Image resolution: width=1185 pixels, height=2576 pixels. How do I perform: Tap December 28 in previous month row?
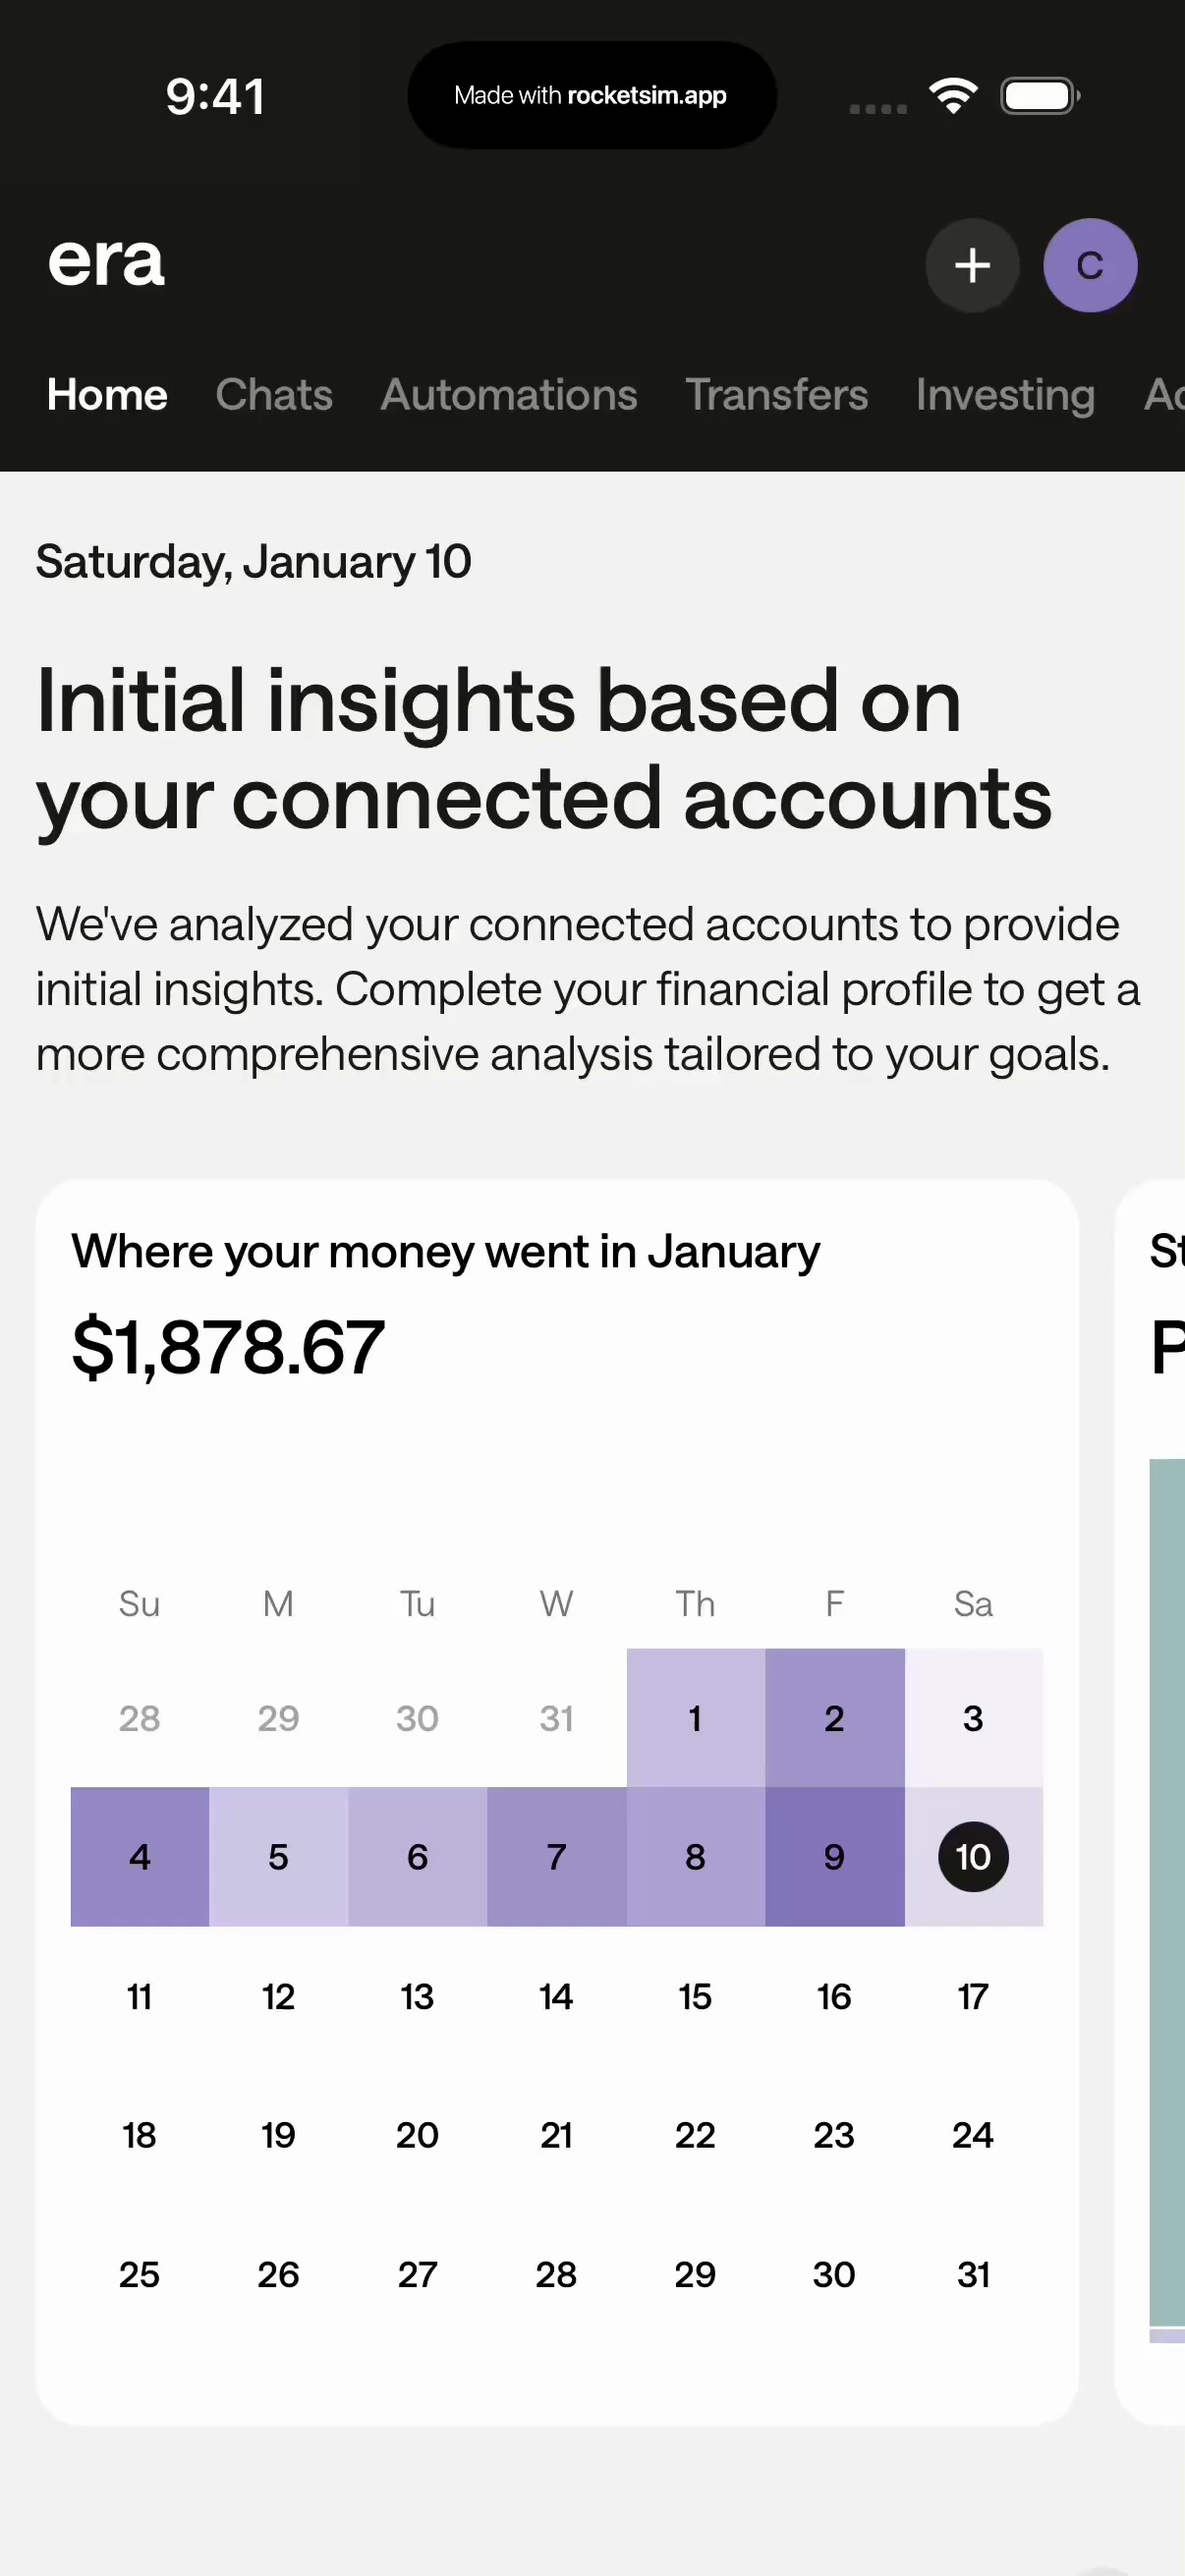tap(140, 1718)
